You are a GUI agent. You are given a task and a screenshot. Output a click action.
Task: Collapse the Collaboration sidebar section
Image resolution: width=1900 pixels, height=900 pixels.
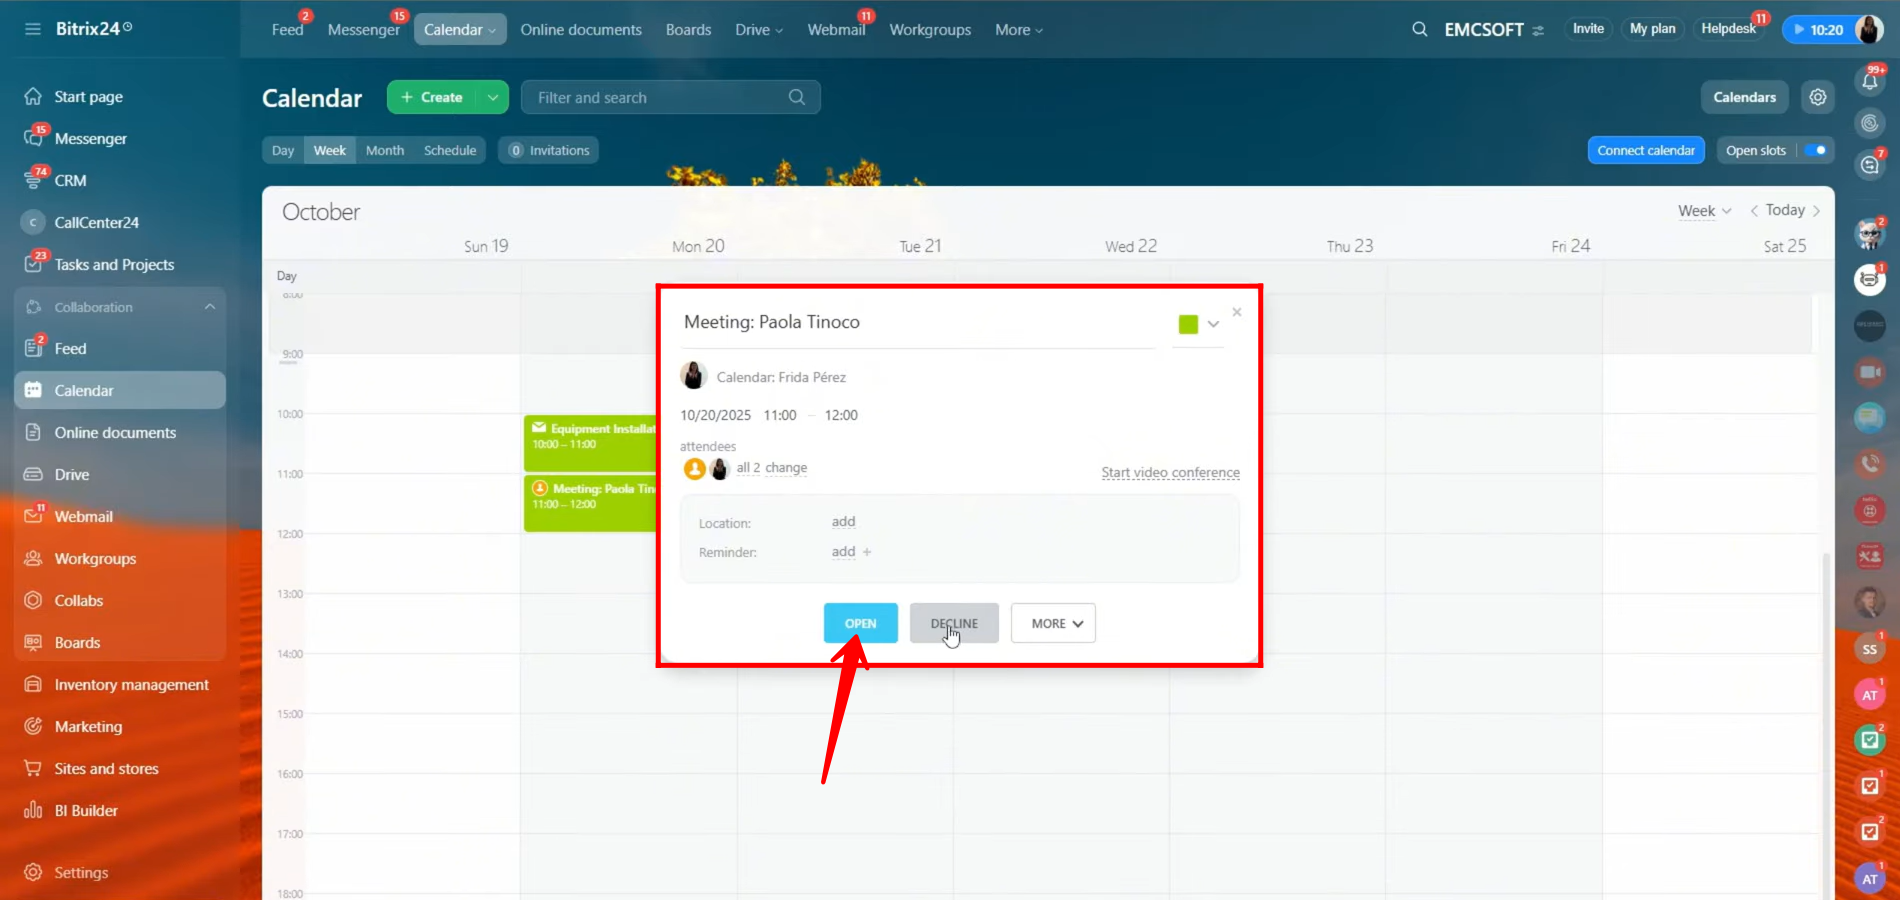pos(209,307)
